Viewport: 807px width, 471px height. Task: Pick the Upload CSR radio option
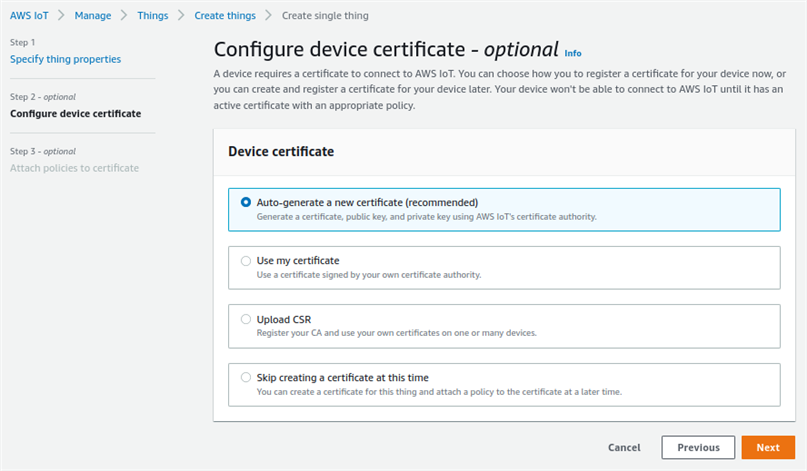click(246, 319)
